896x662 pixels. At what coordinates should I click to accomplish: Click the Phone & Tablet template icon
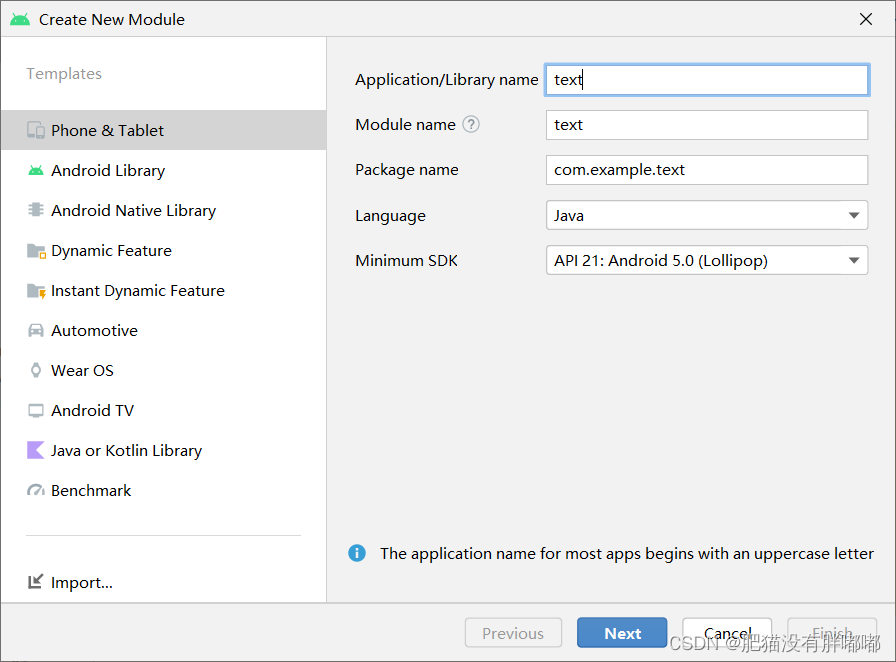(36, 130)
